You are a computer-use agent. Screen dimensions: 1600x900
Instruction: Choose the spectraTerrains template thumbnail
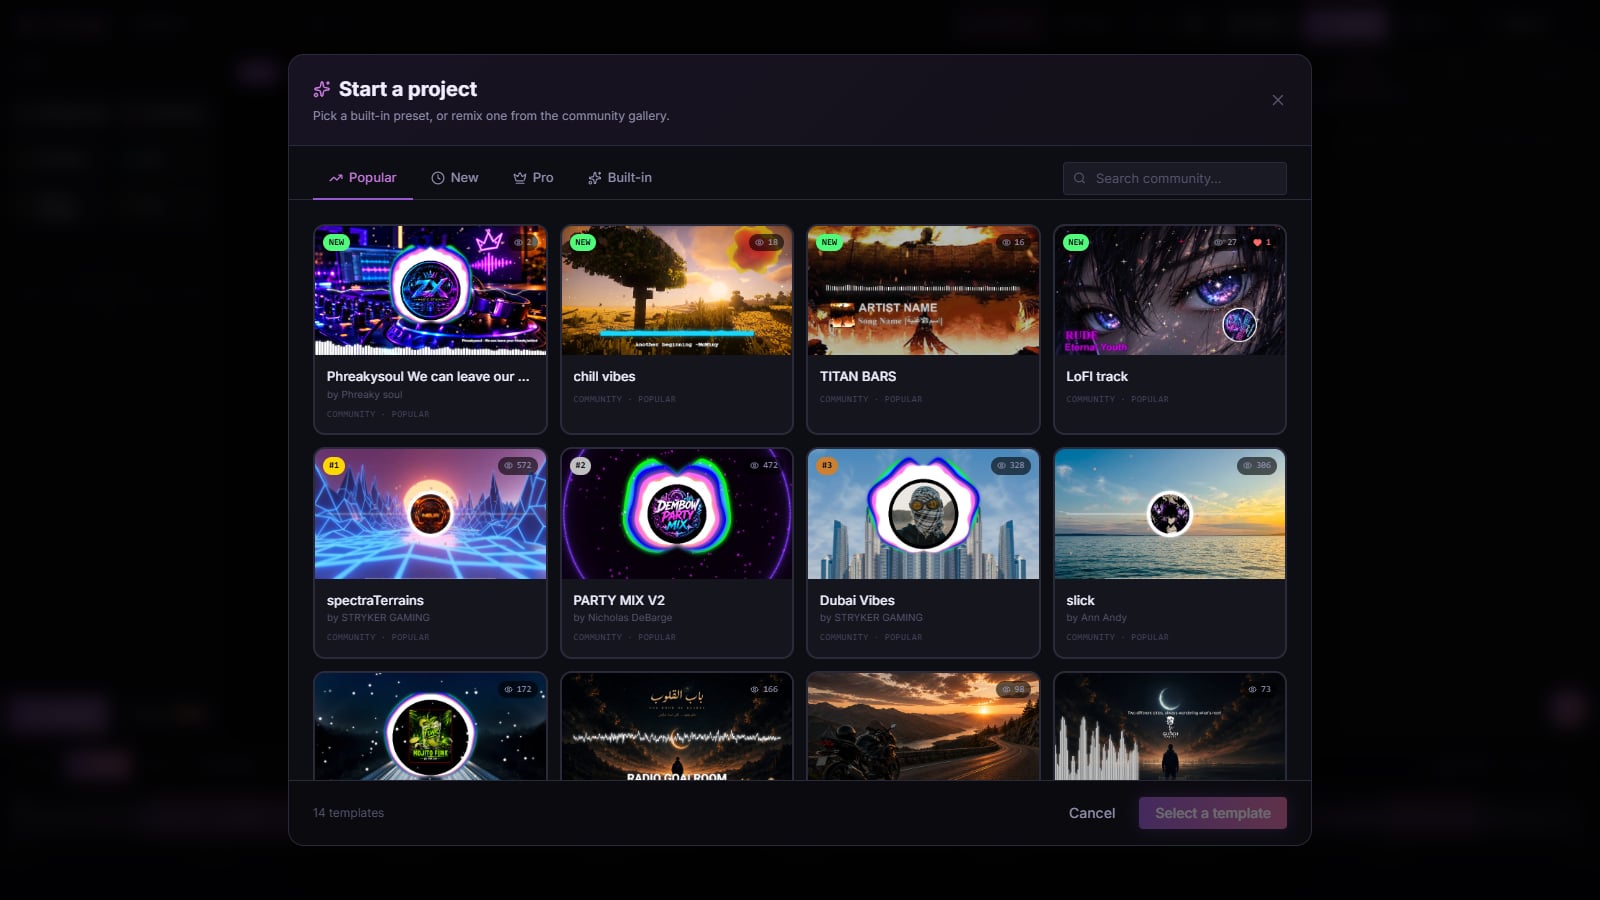[x=430, y=514]
